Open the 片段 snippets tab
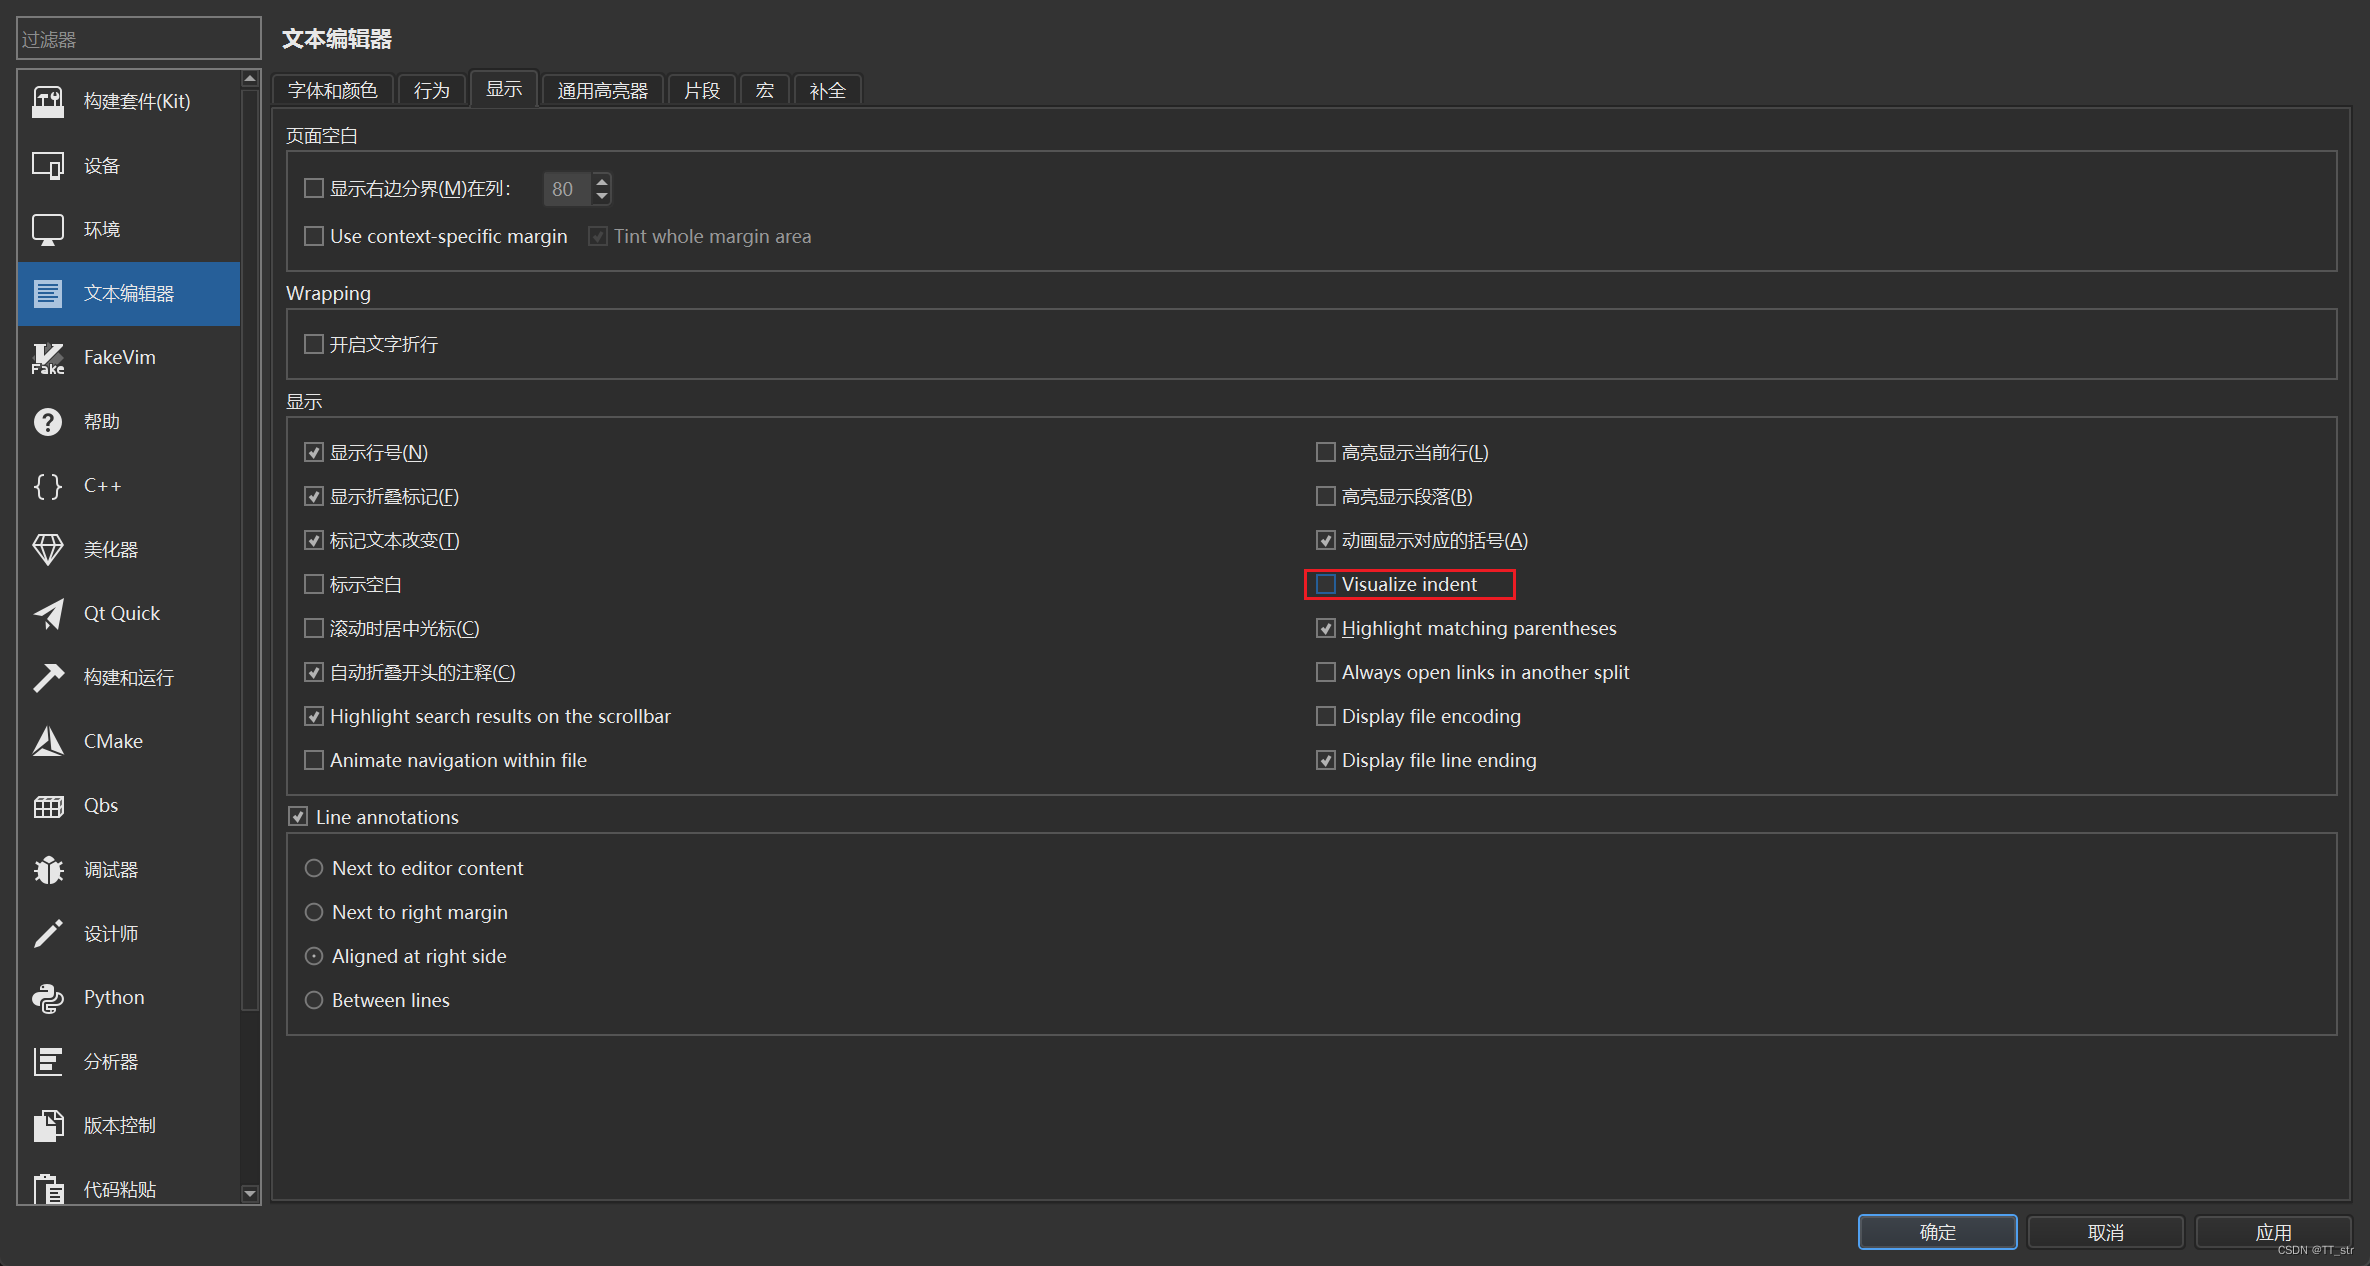2370x1266 pixels. (x=702, y=90)
